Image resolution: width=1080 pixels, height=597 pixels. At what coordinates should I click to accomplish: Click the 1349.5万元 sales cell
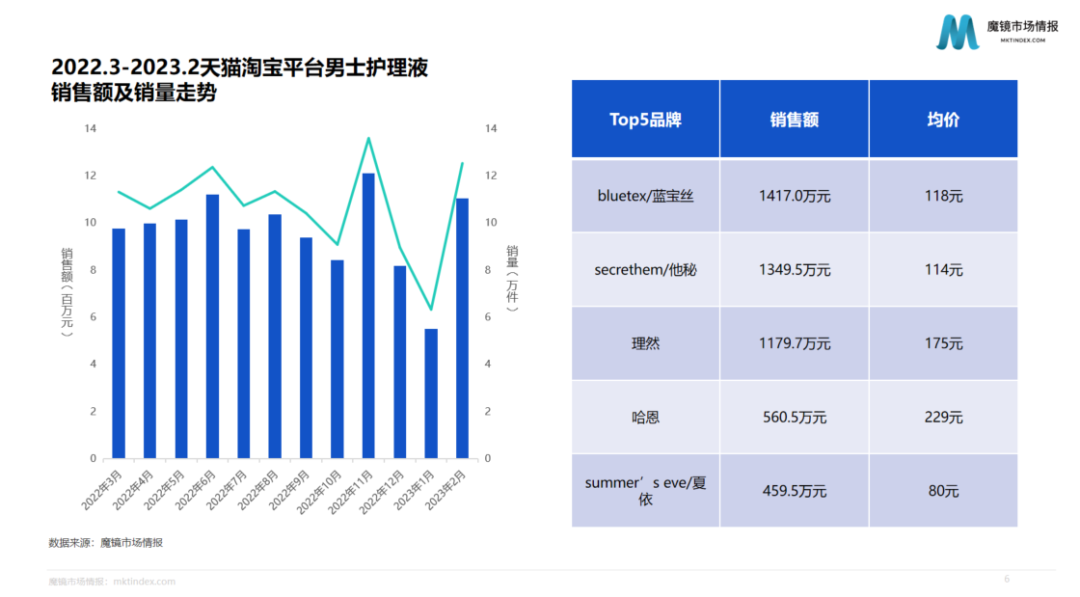[x=794, y=269]
